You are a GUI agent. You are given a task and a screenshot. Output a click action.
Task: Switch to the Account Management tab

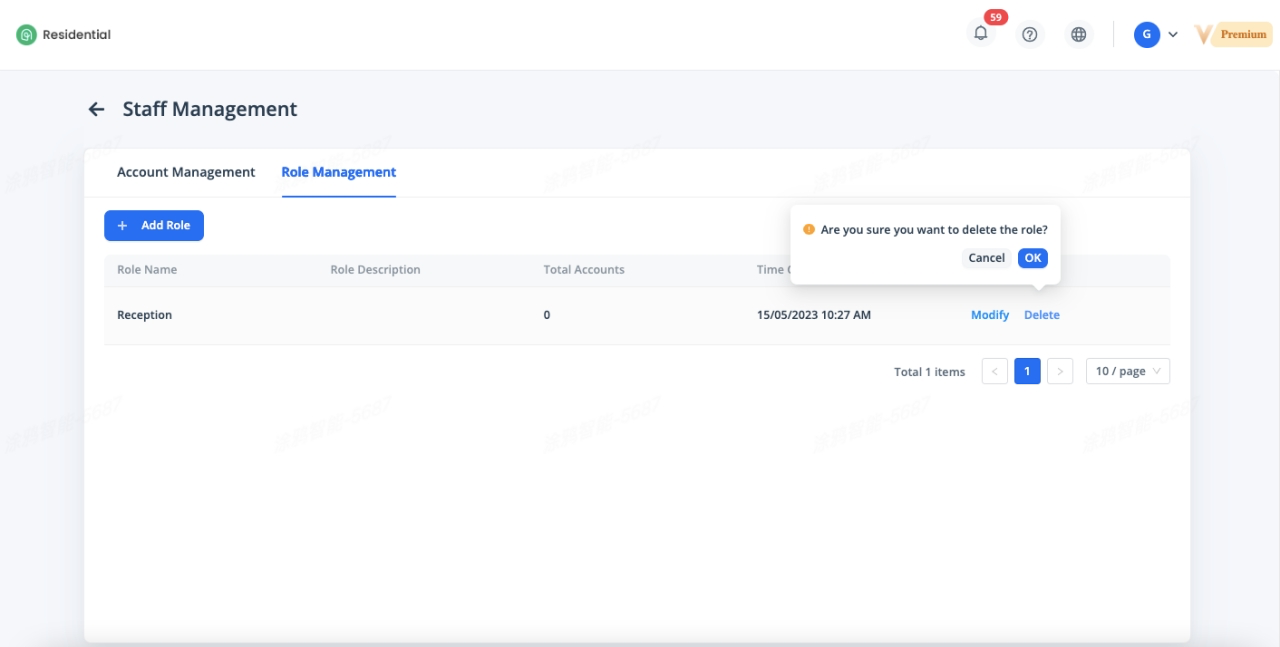pos(186,172)
